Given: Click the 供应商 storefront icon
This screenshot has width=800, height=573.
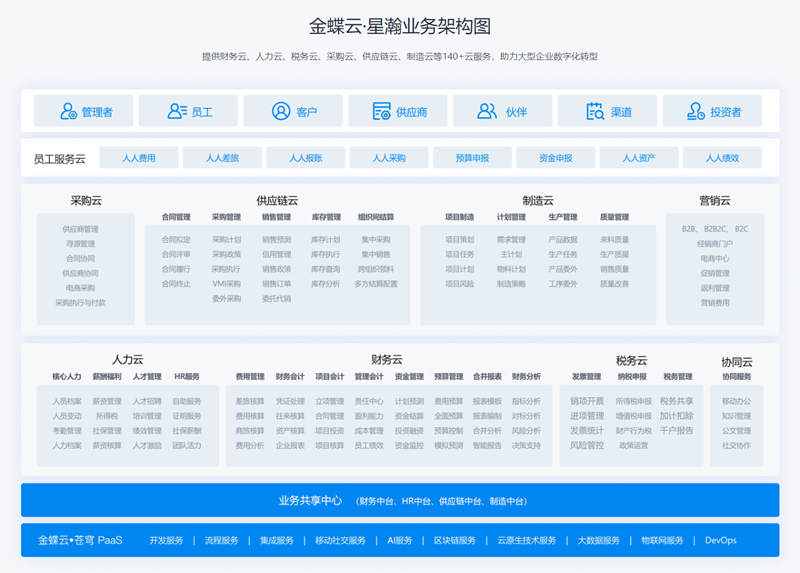Looking at the screenshot, I should click(381, 111).
